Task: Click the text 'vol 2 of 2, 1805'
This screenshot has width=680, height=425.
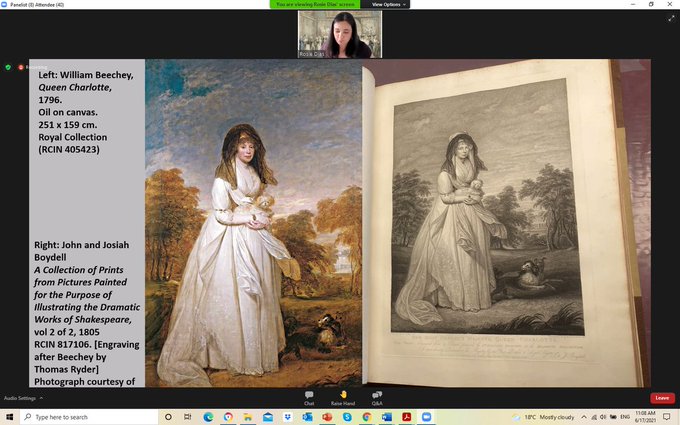Action: pos(67,332)
